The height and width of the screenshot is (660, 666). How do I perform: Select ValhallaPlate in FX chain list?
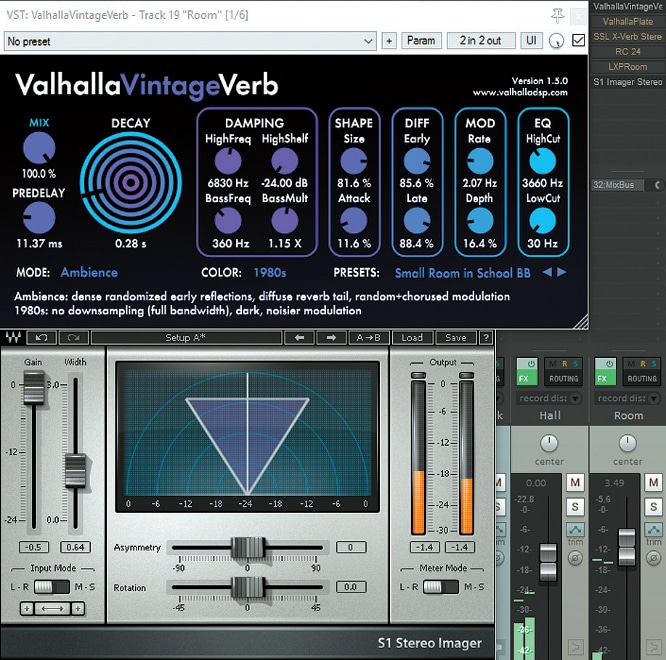pyautogui.click(x=627, y=22)
